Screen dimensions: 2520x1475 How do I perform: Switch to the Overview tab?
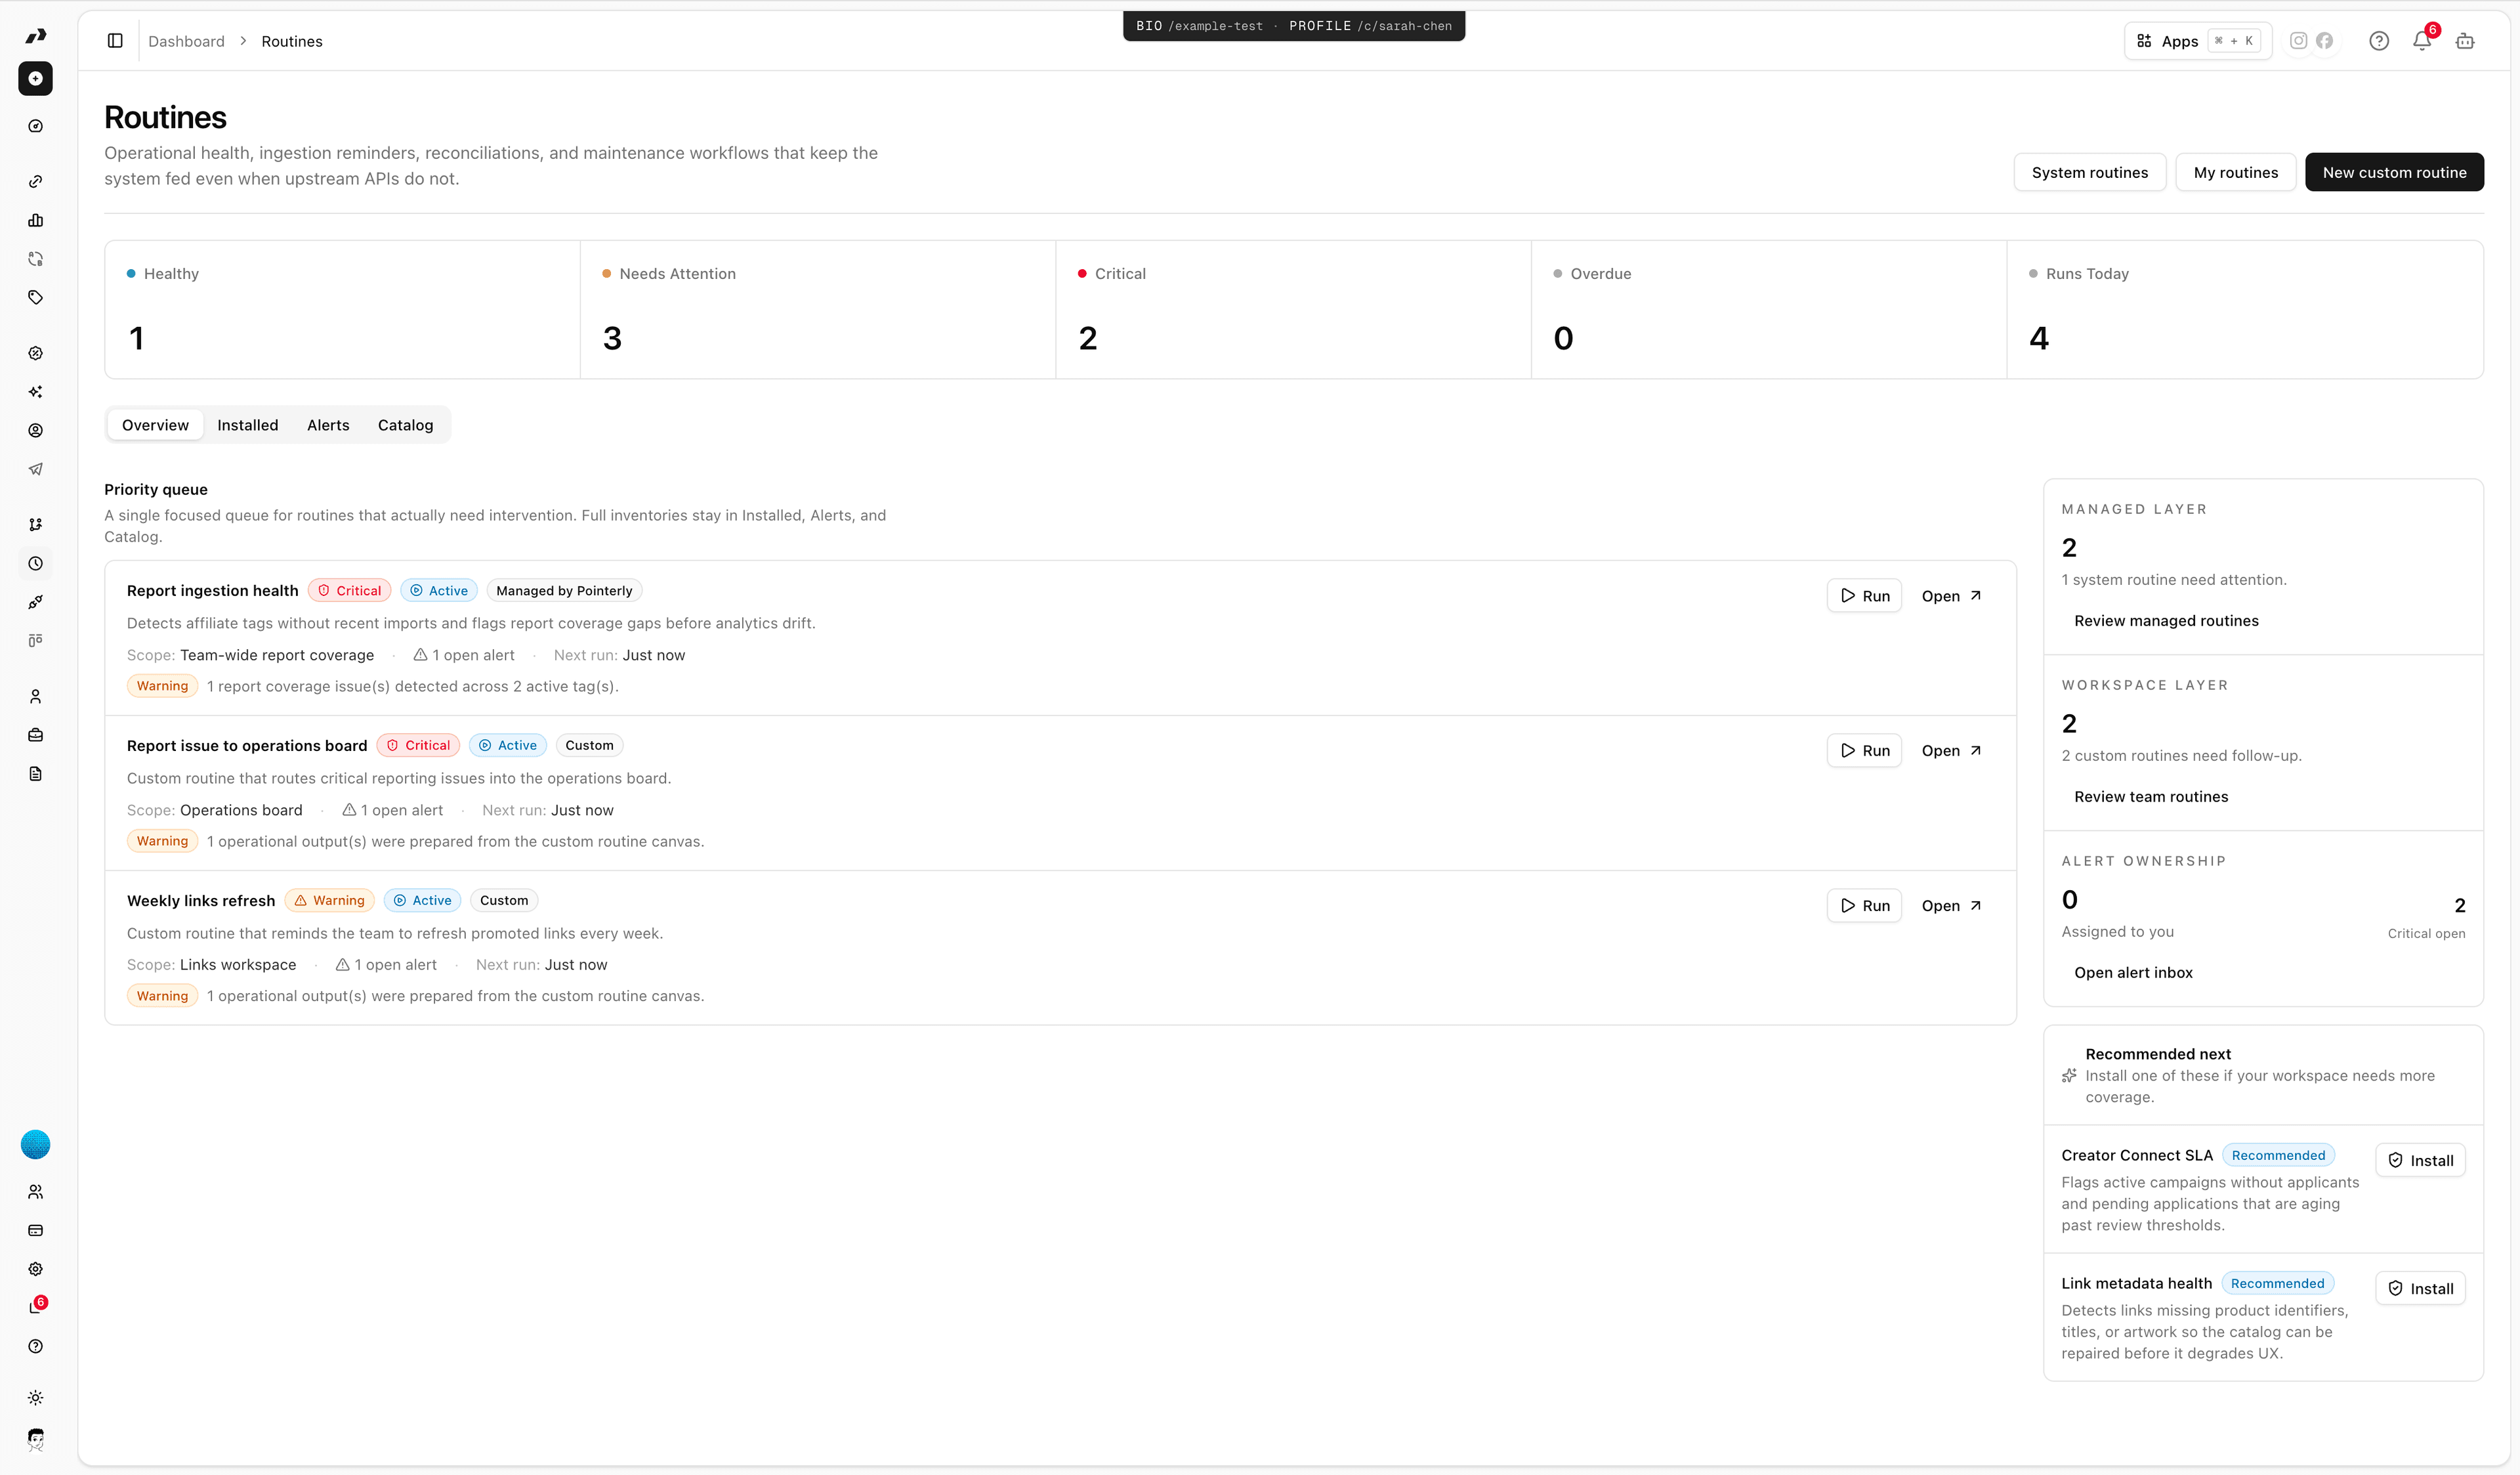[x=155, y=425]
